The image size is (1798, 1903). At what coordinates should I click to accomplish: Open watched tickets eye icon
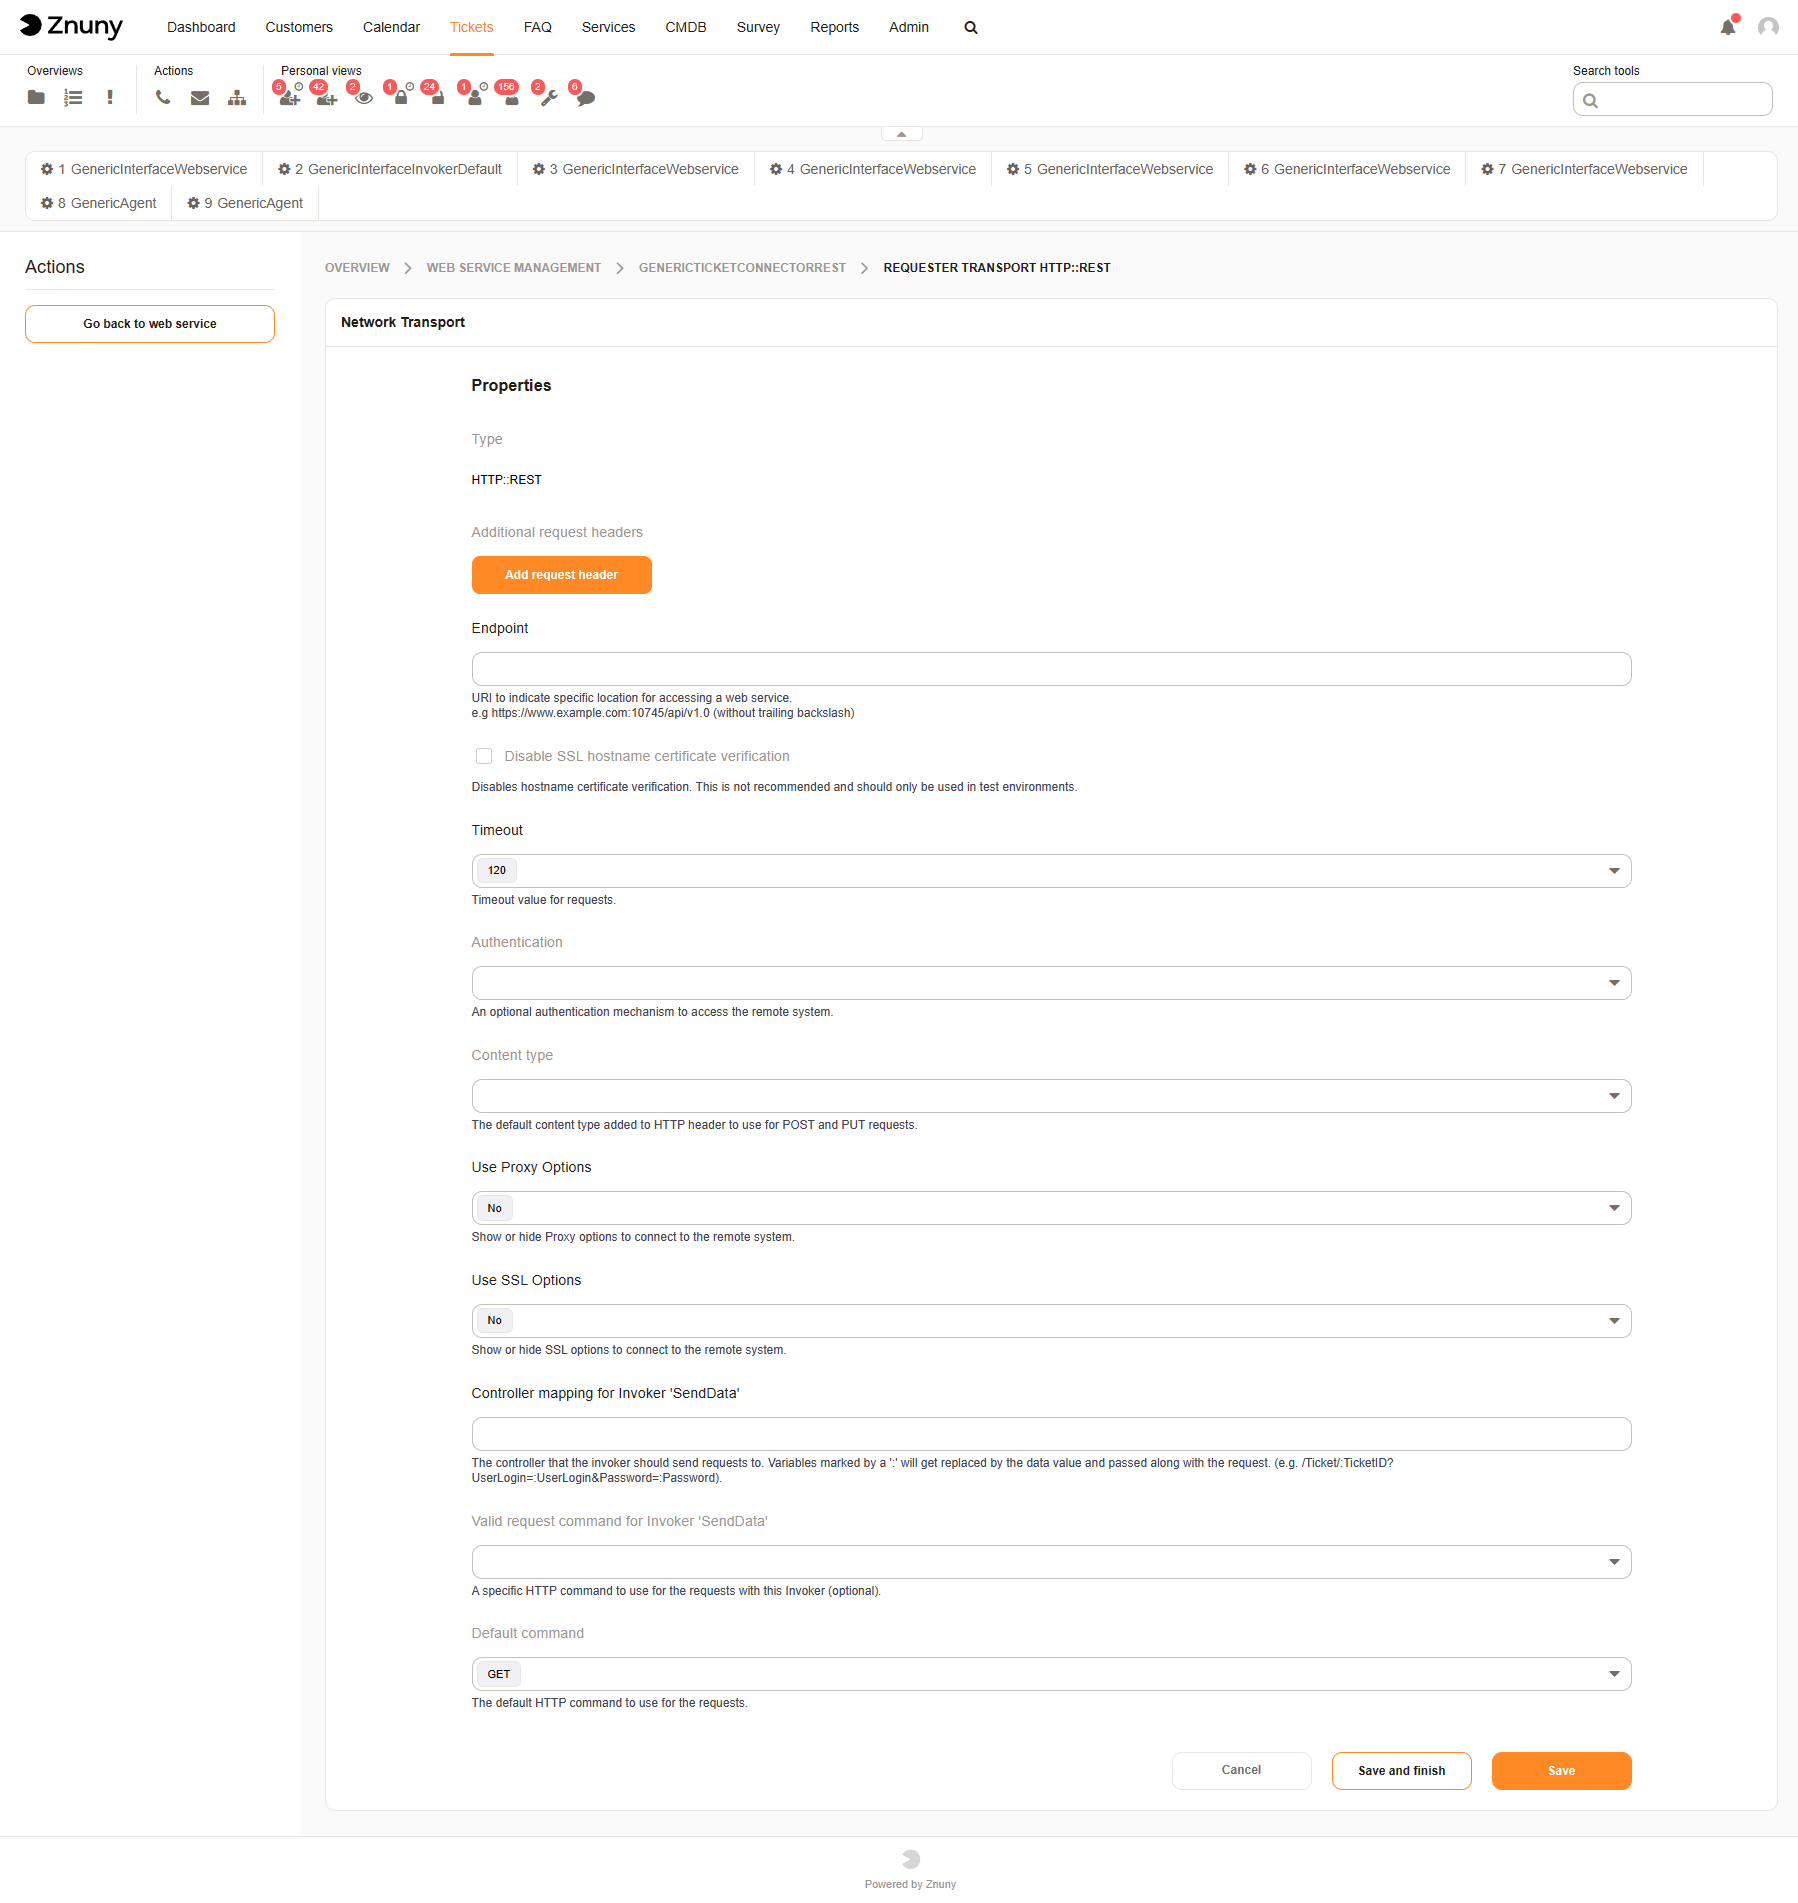tap(363, 98)
